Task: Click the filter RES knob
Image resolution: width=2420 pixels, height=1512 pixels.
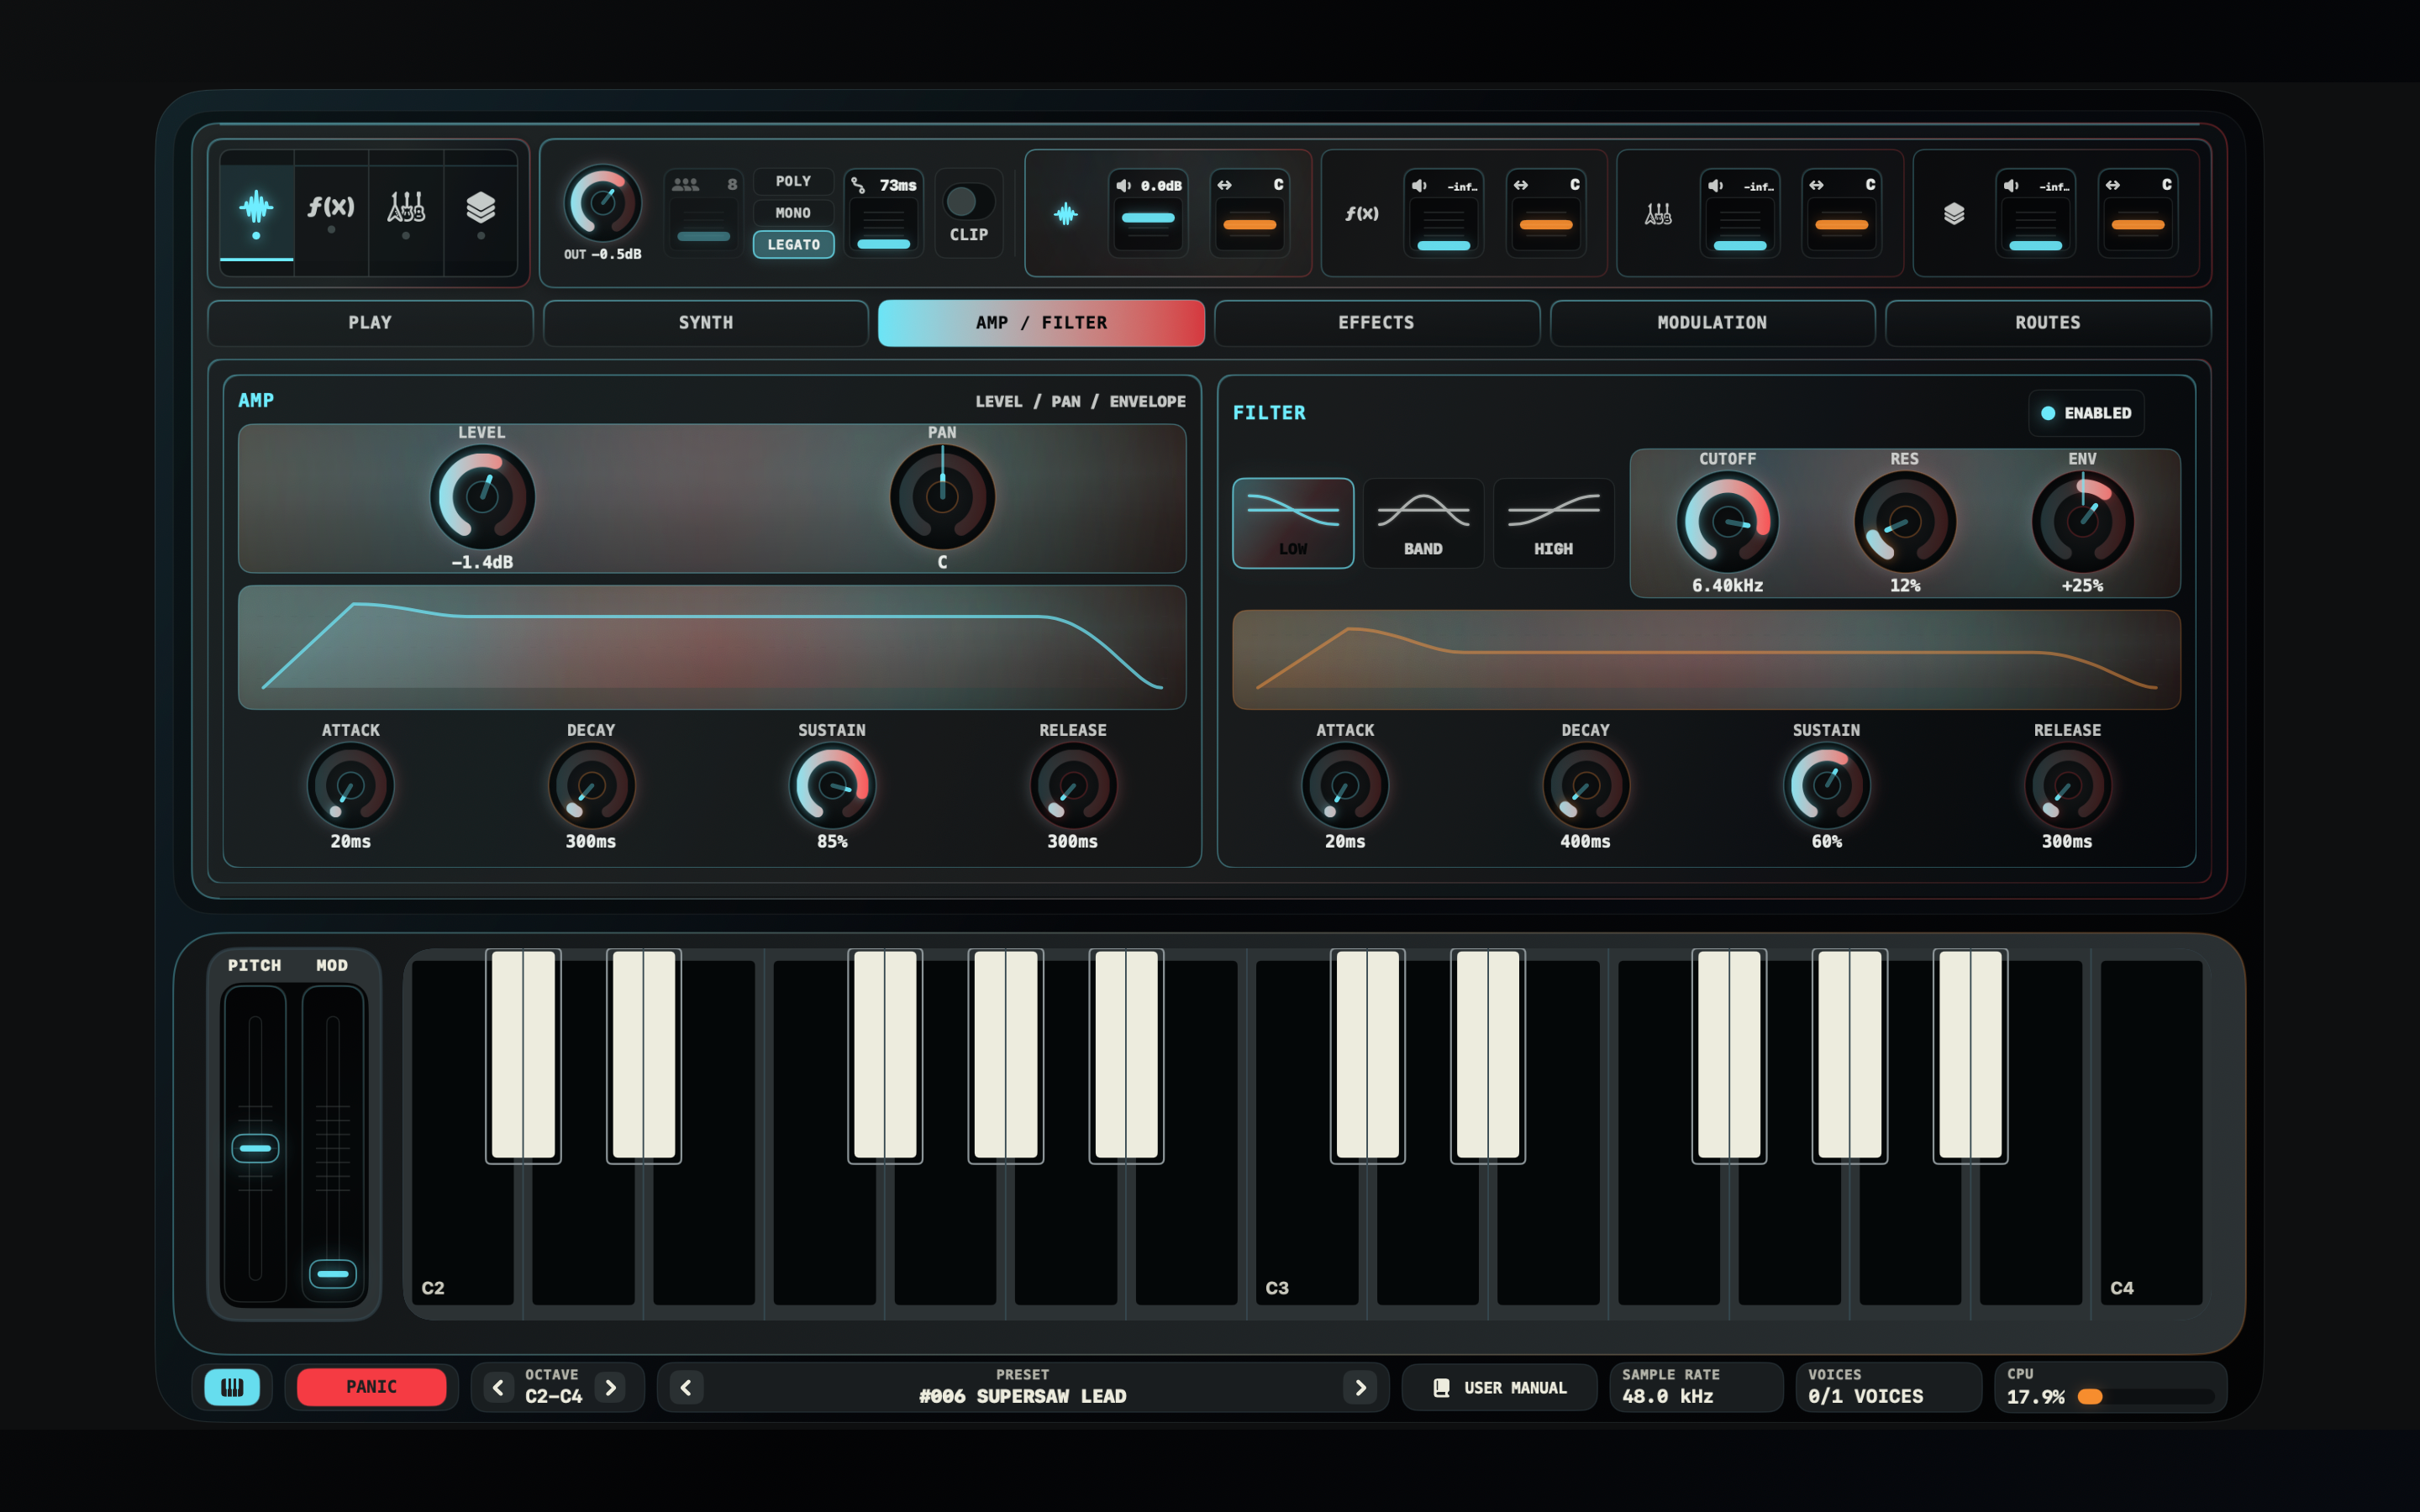Action: (x=1905, y=523)
